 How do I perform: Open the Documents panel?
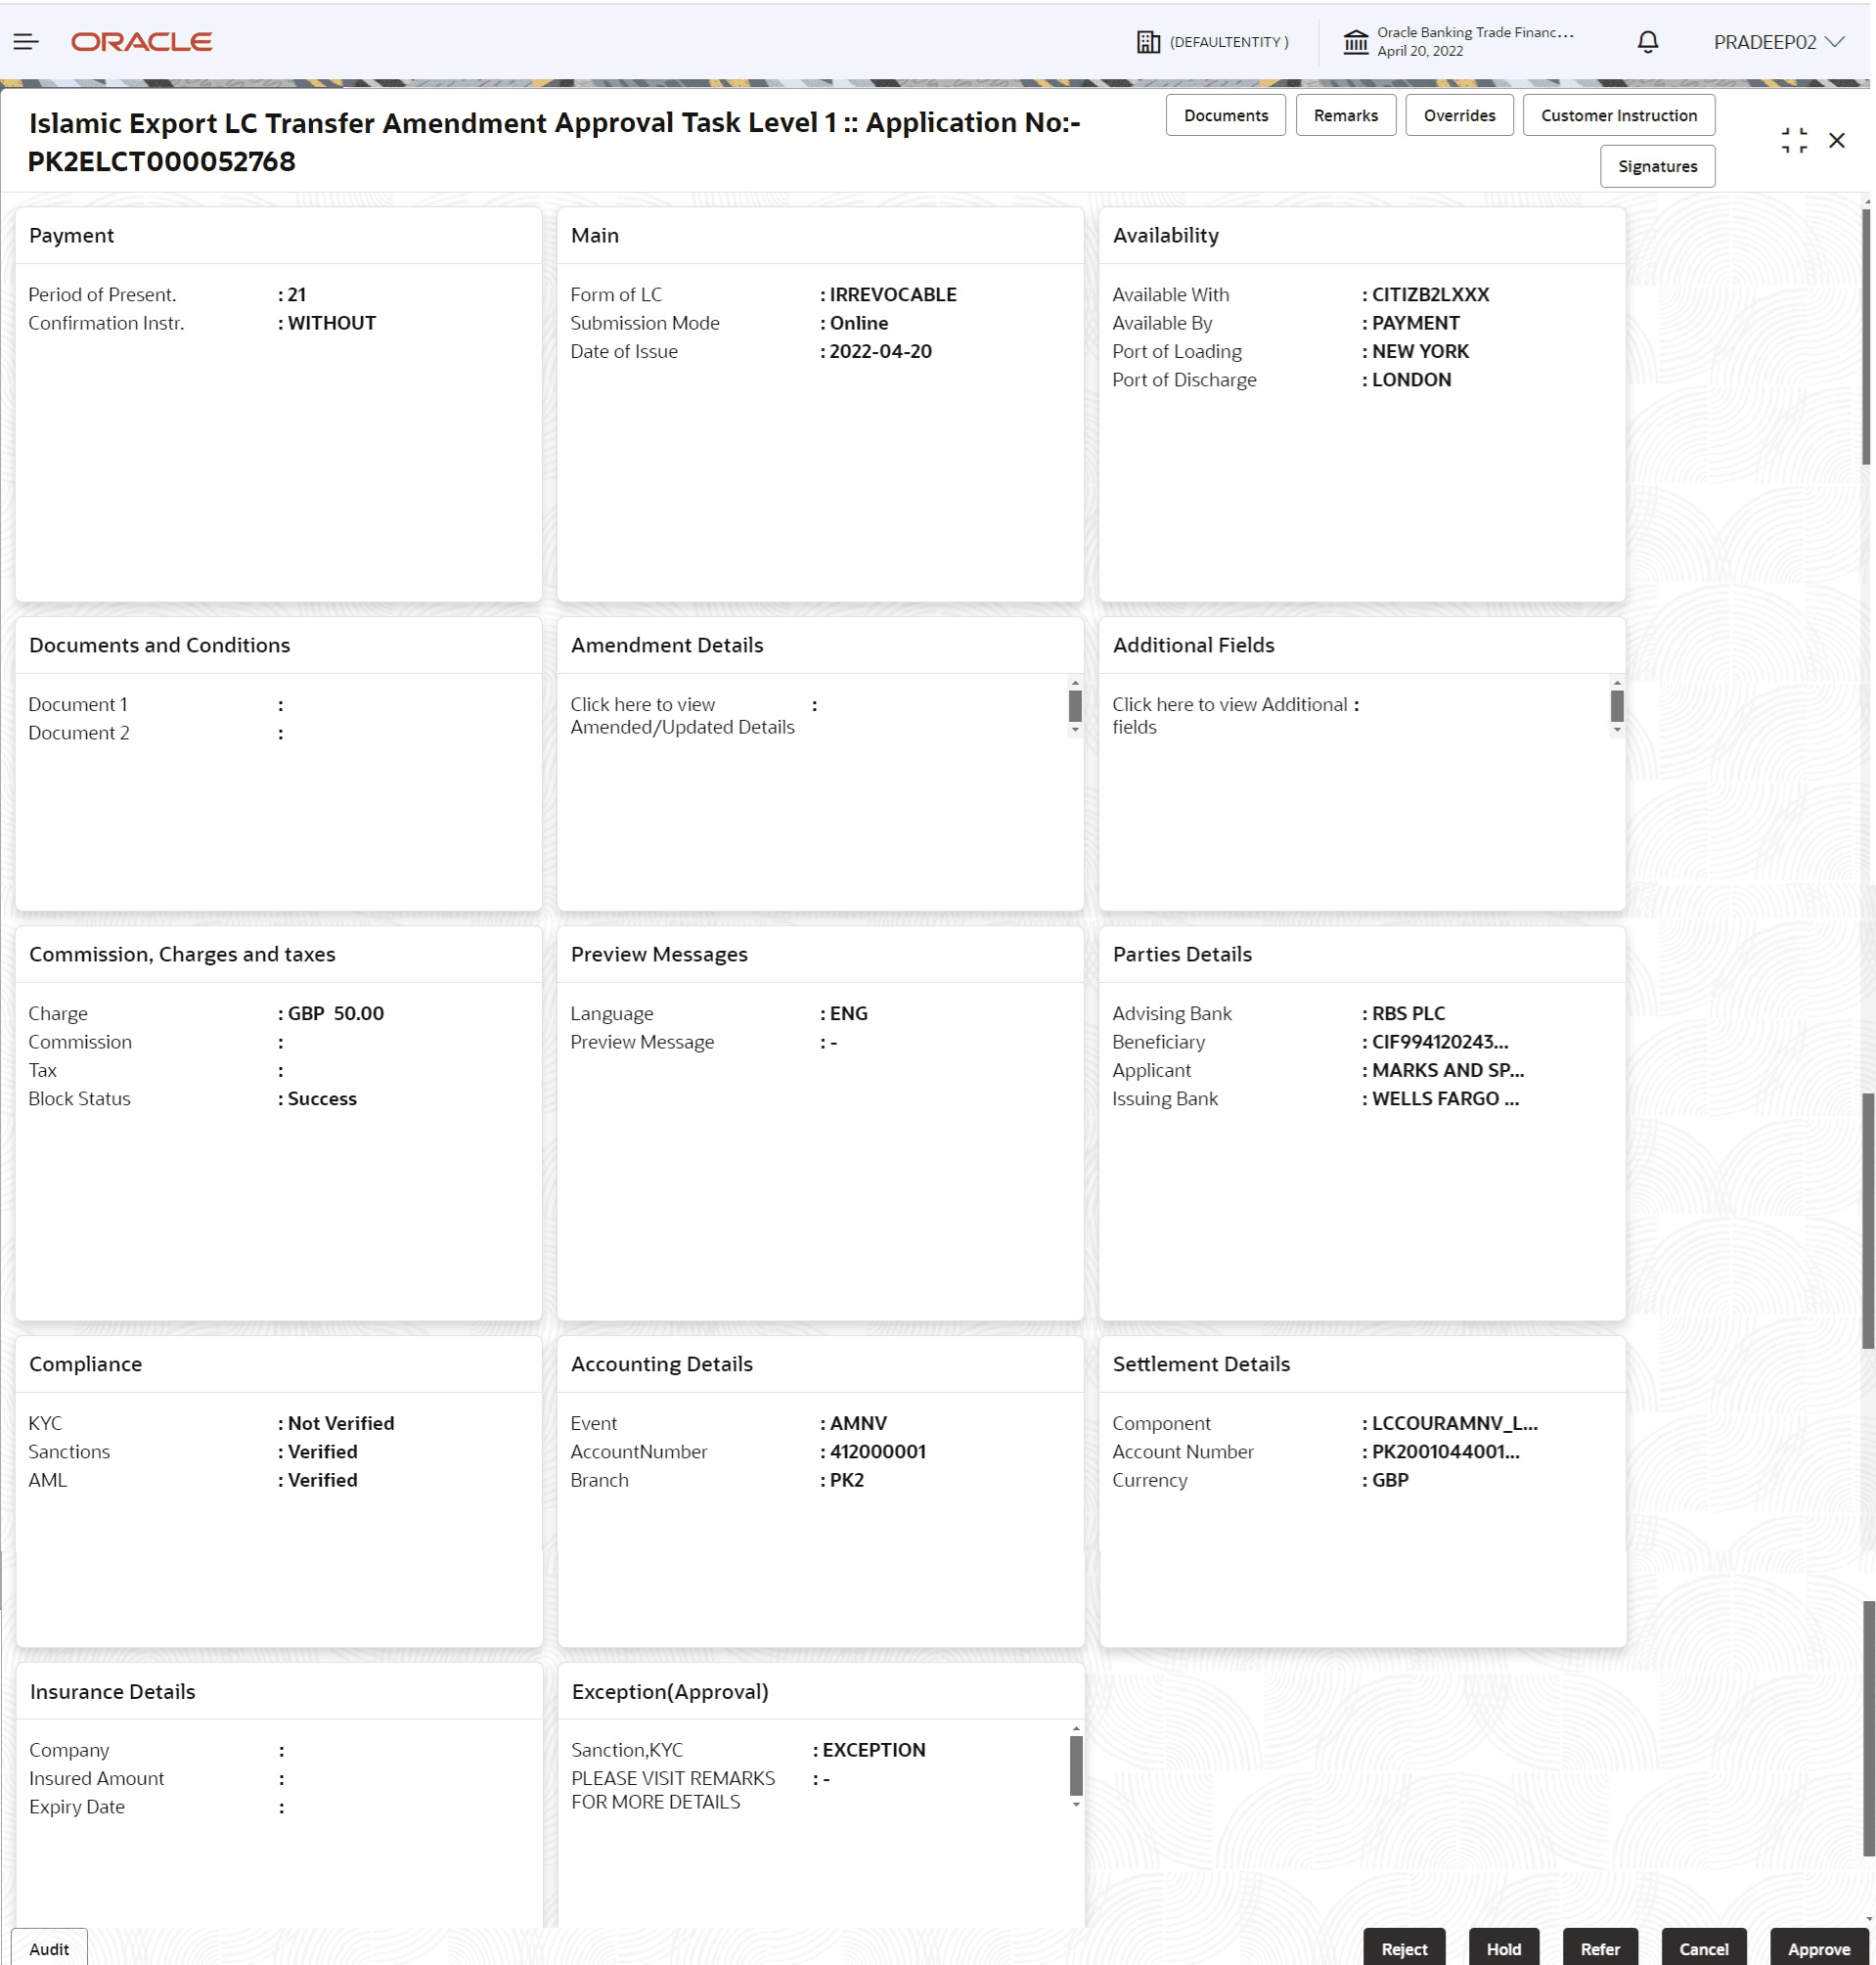1225,114
